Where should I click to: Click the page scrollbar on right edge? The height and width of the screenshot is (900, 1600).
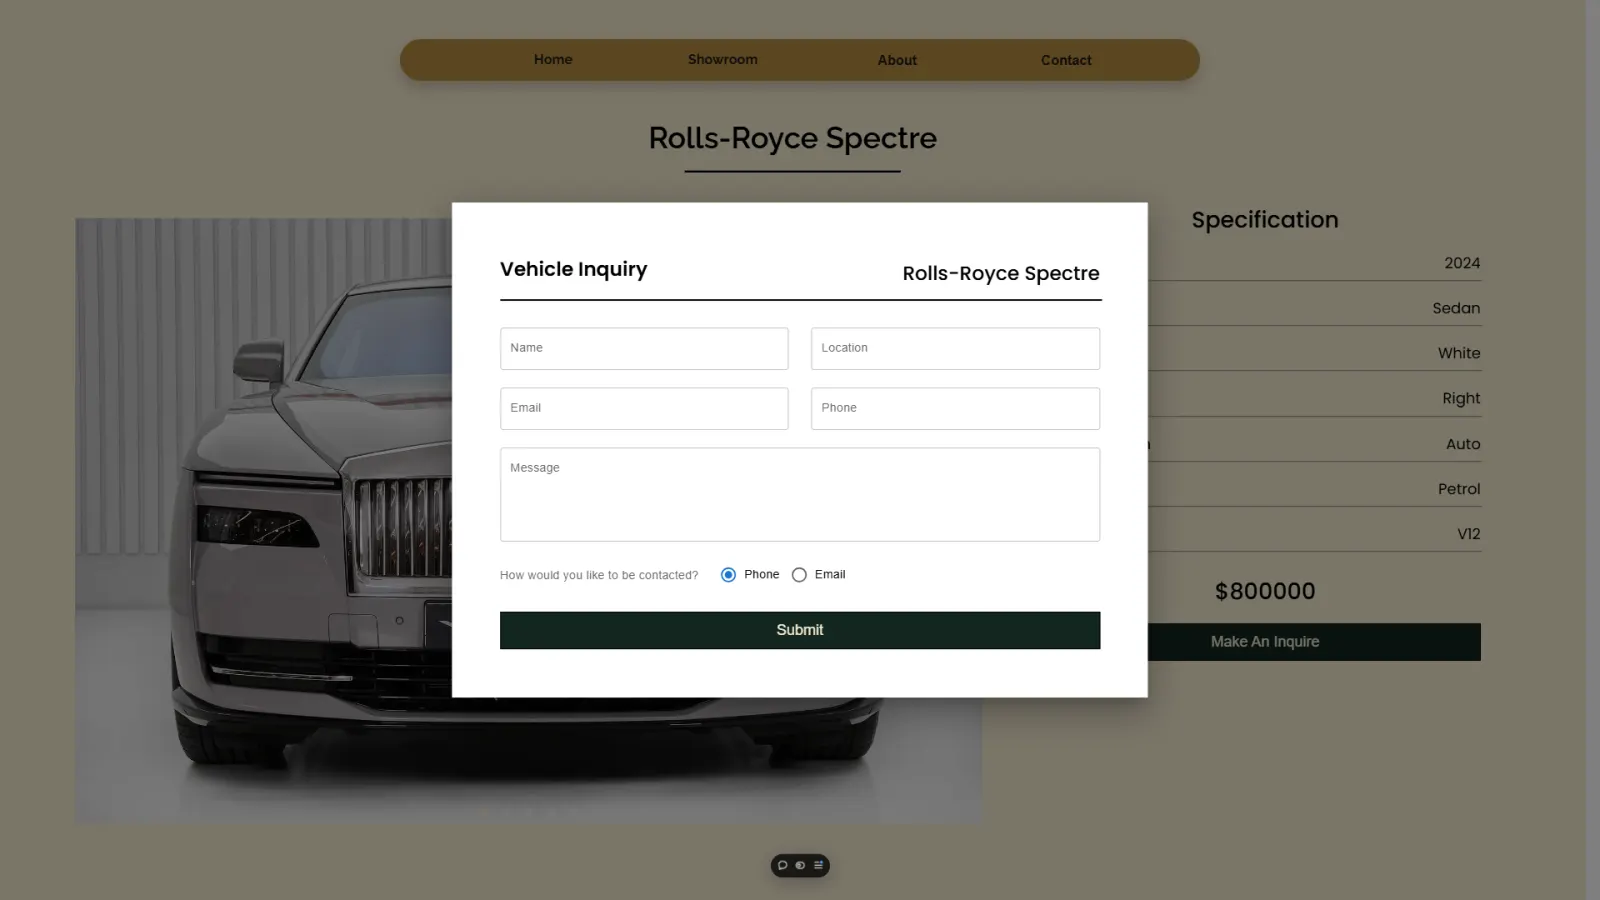(1592, 450)
